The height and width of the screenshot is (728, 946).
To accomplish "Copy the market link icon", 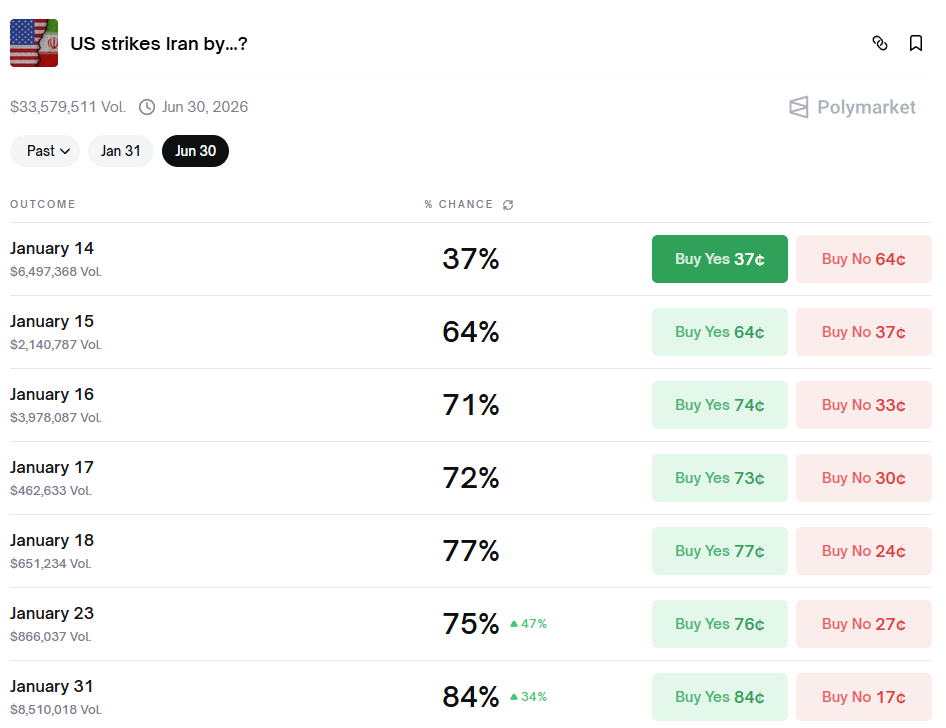I will pos(880,43).
